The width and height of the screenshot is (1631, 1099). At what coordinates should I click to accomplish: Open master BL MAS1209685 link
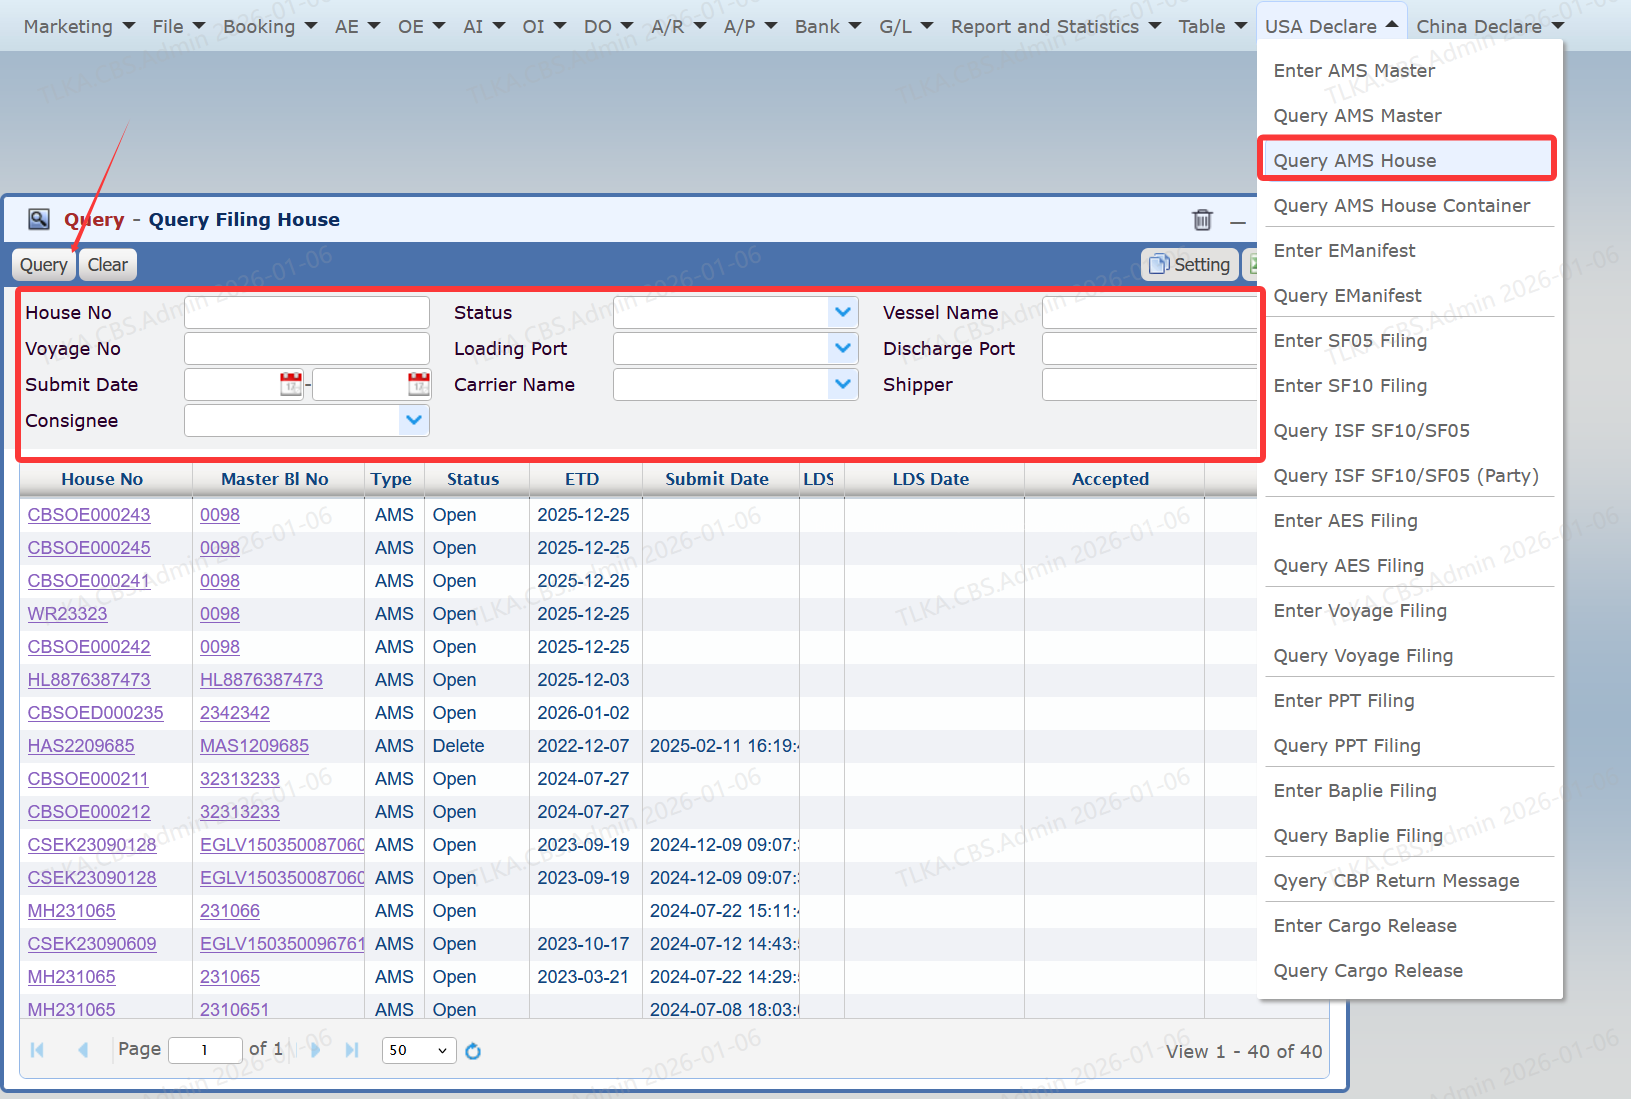[x=254, y=746]
